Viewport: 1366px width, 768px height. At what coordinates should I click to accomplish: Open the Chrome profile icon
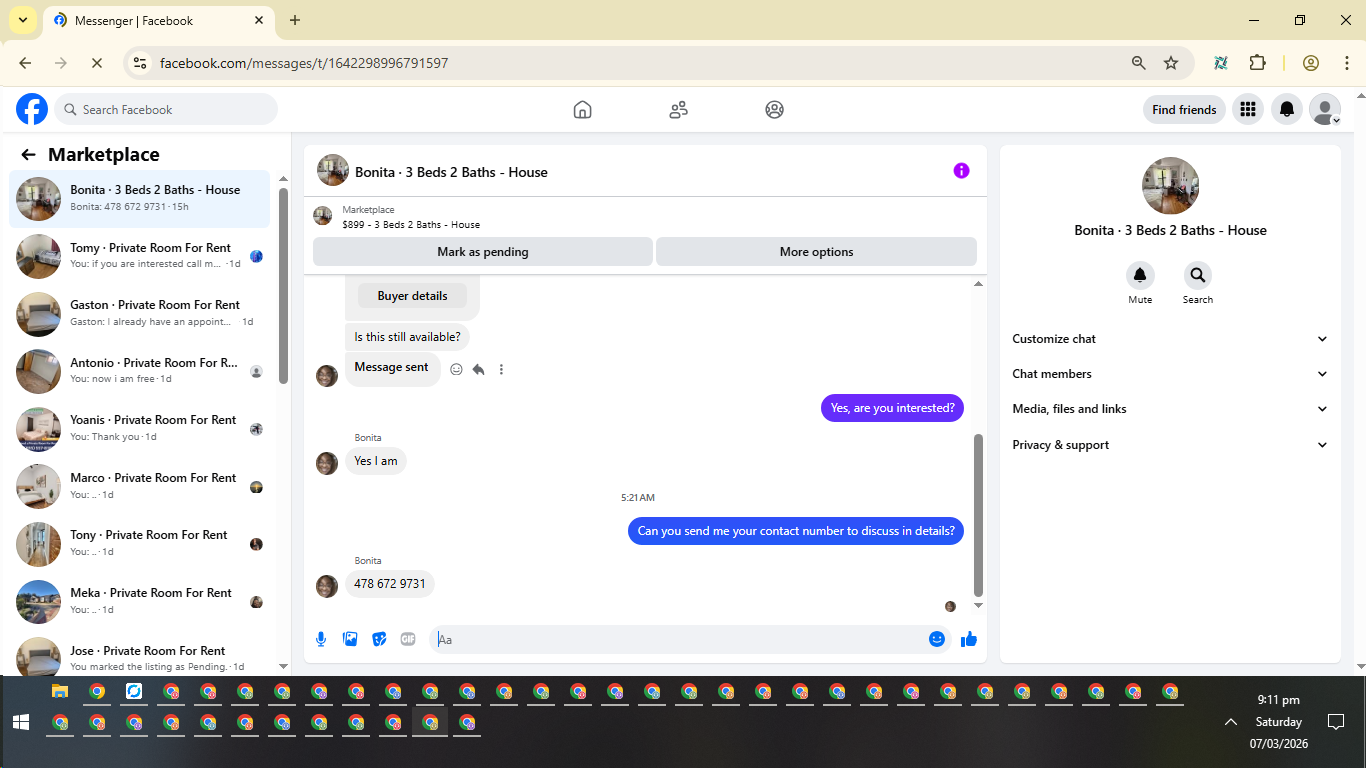[1311, 63]
